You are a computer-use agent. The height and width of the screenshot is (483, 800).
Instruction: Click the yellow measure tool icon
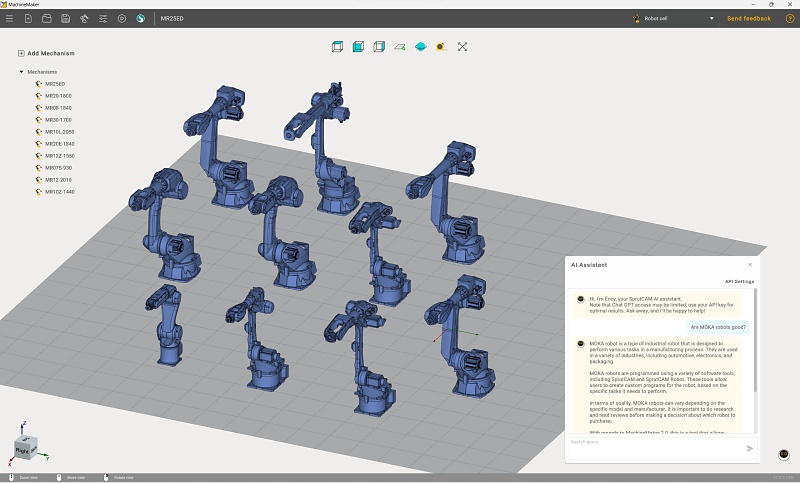(x=441, y=47)
